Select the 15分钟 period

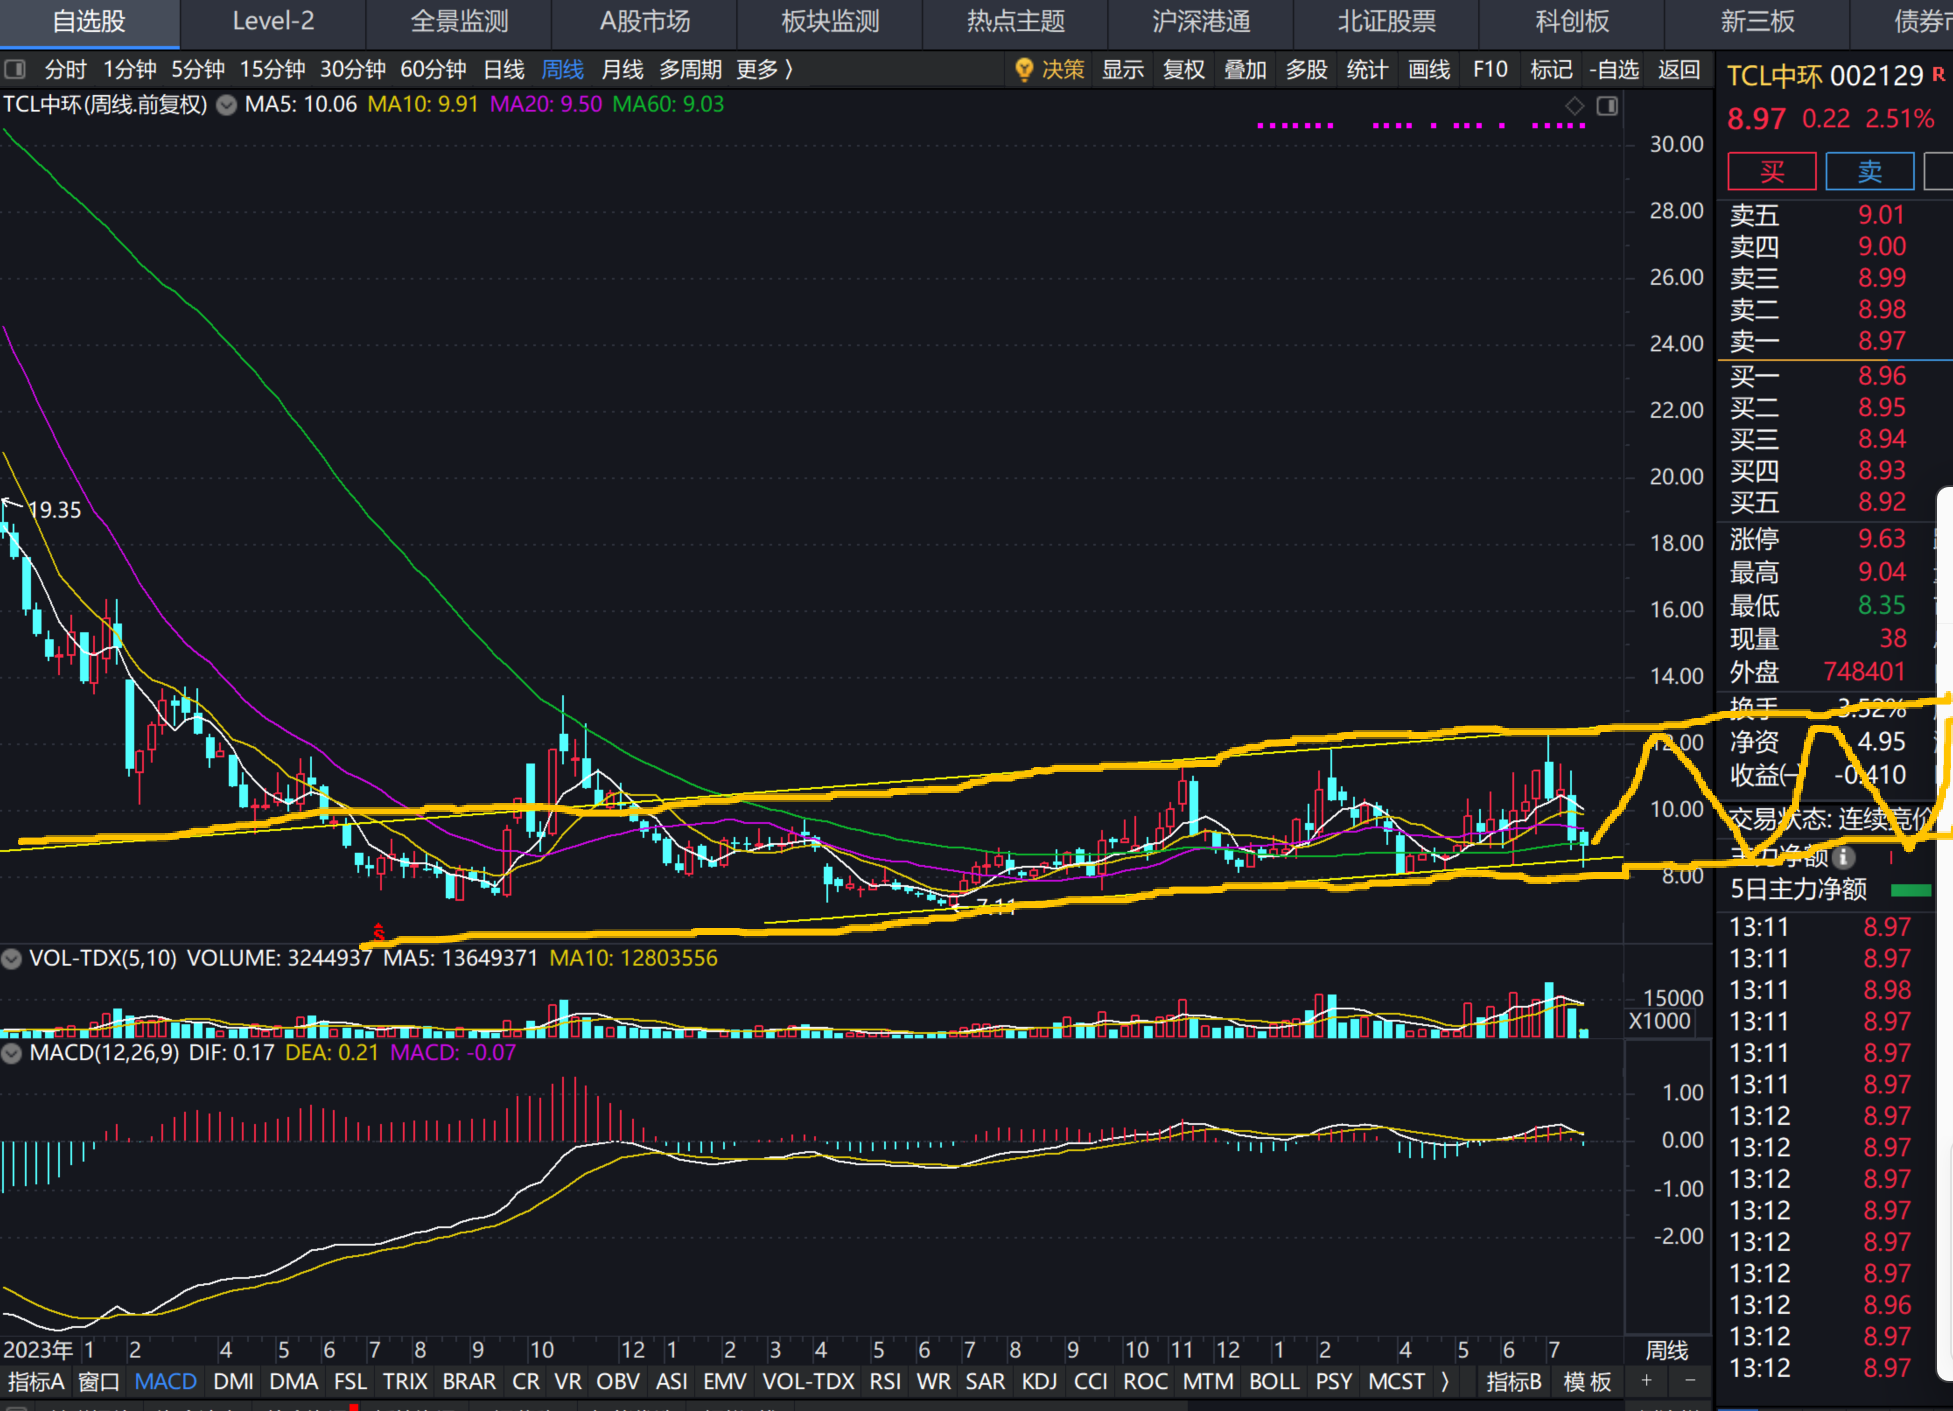point(273,69)
